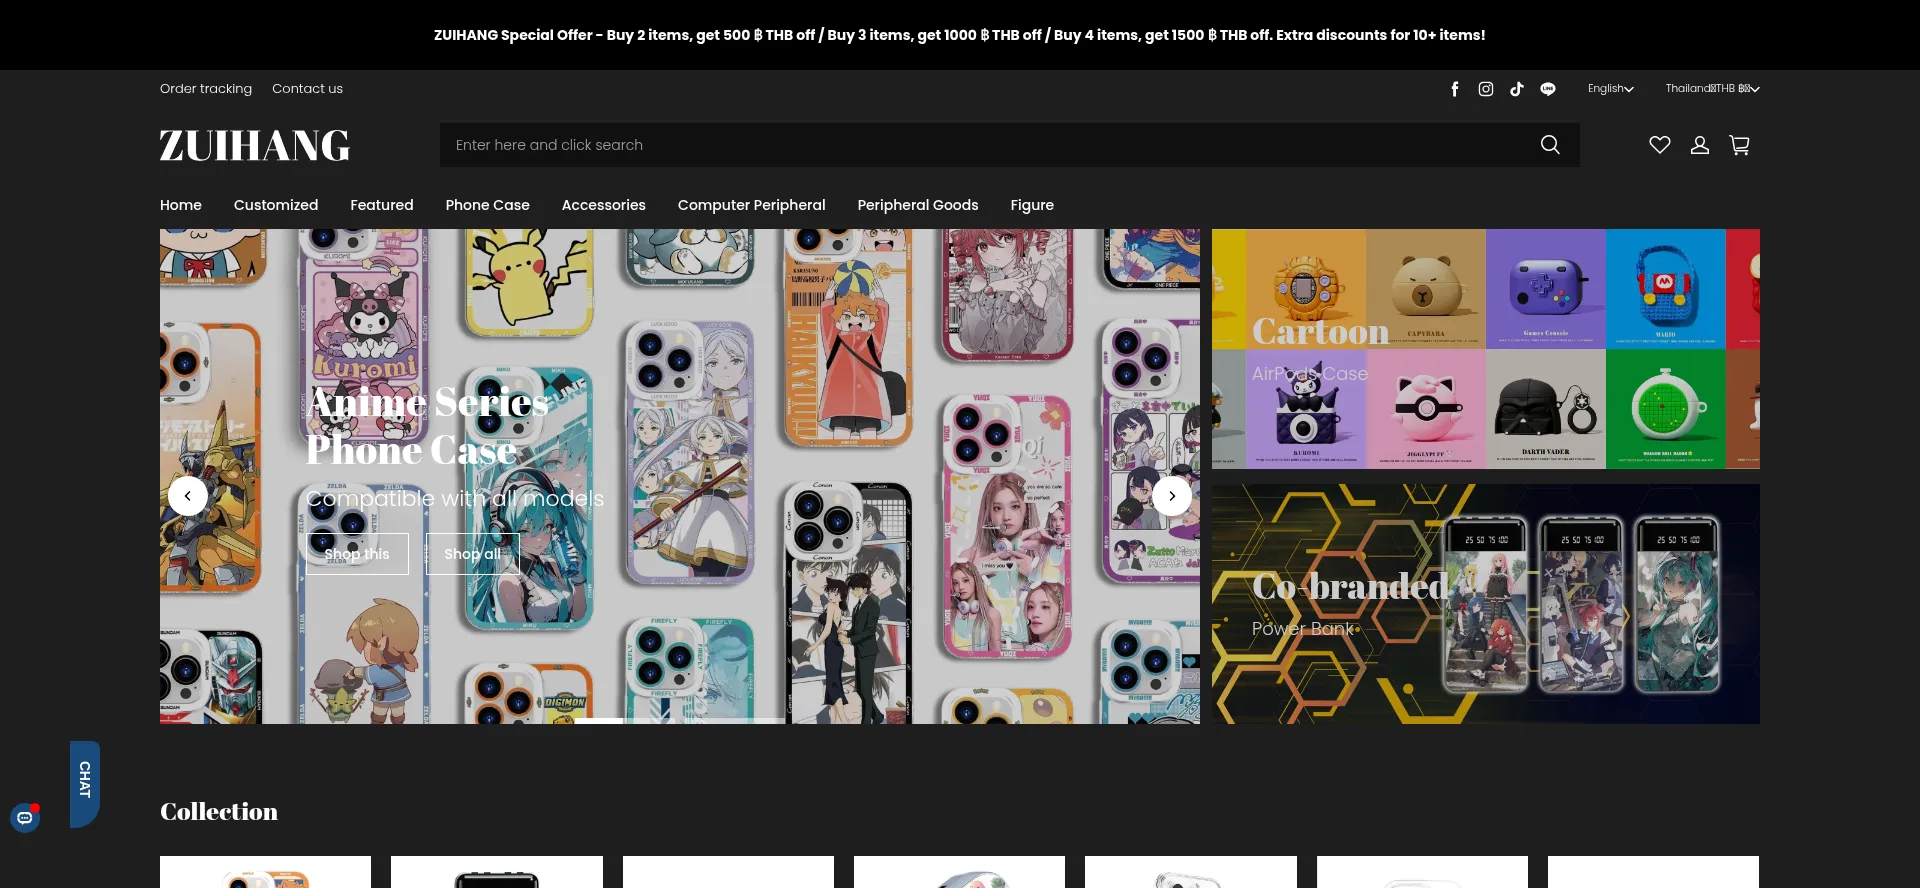Go to previous banner slide

[188, 496]
